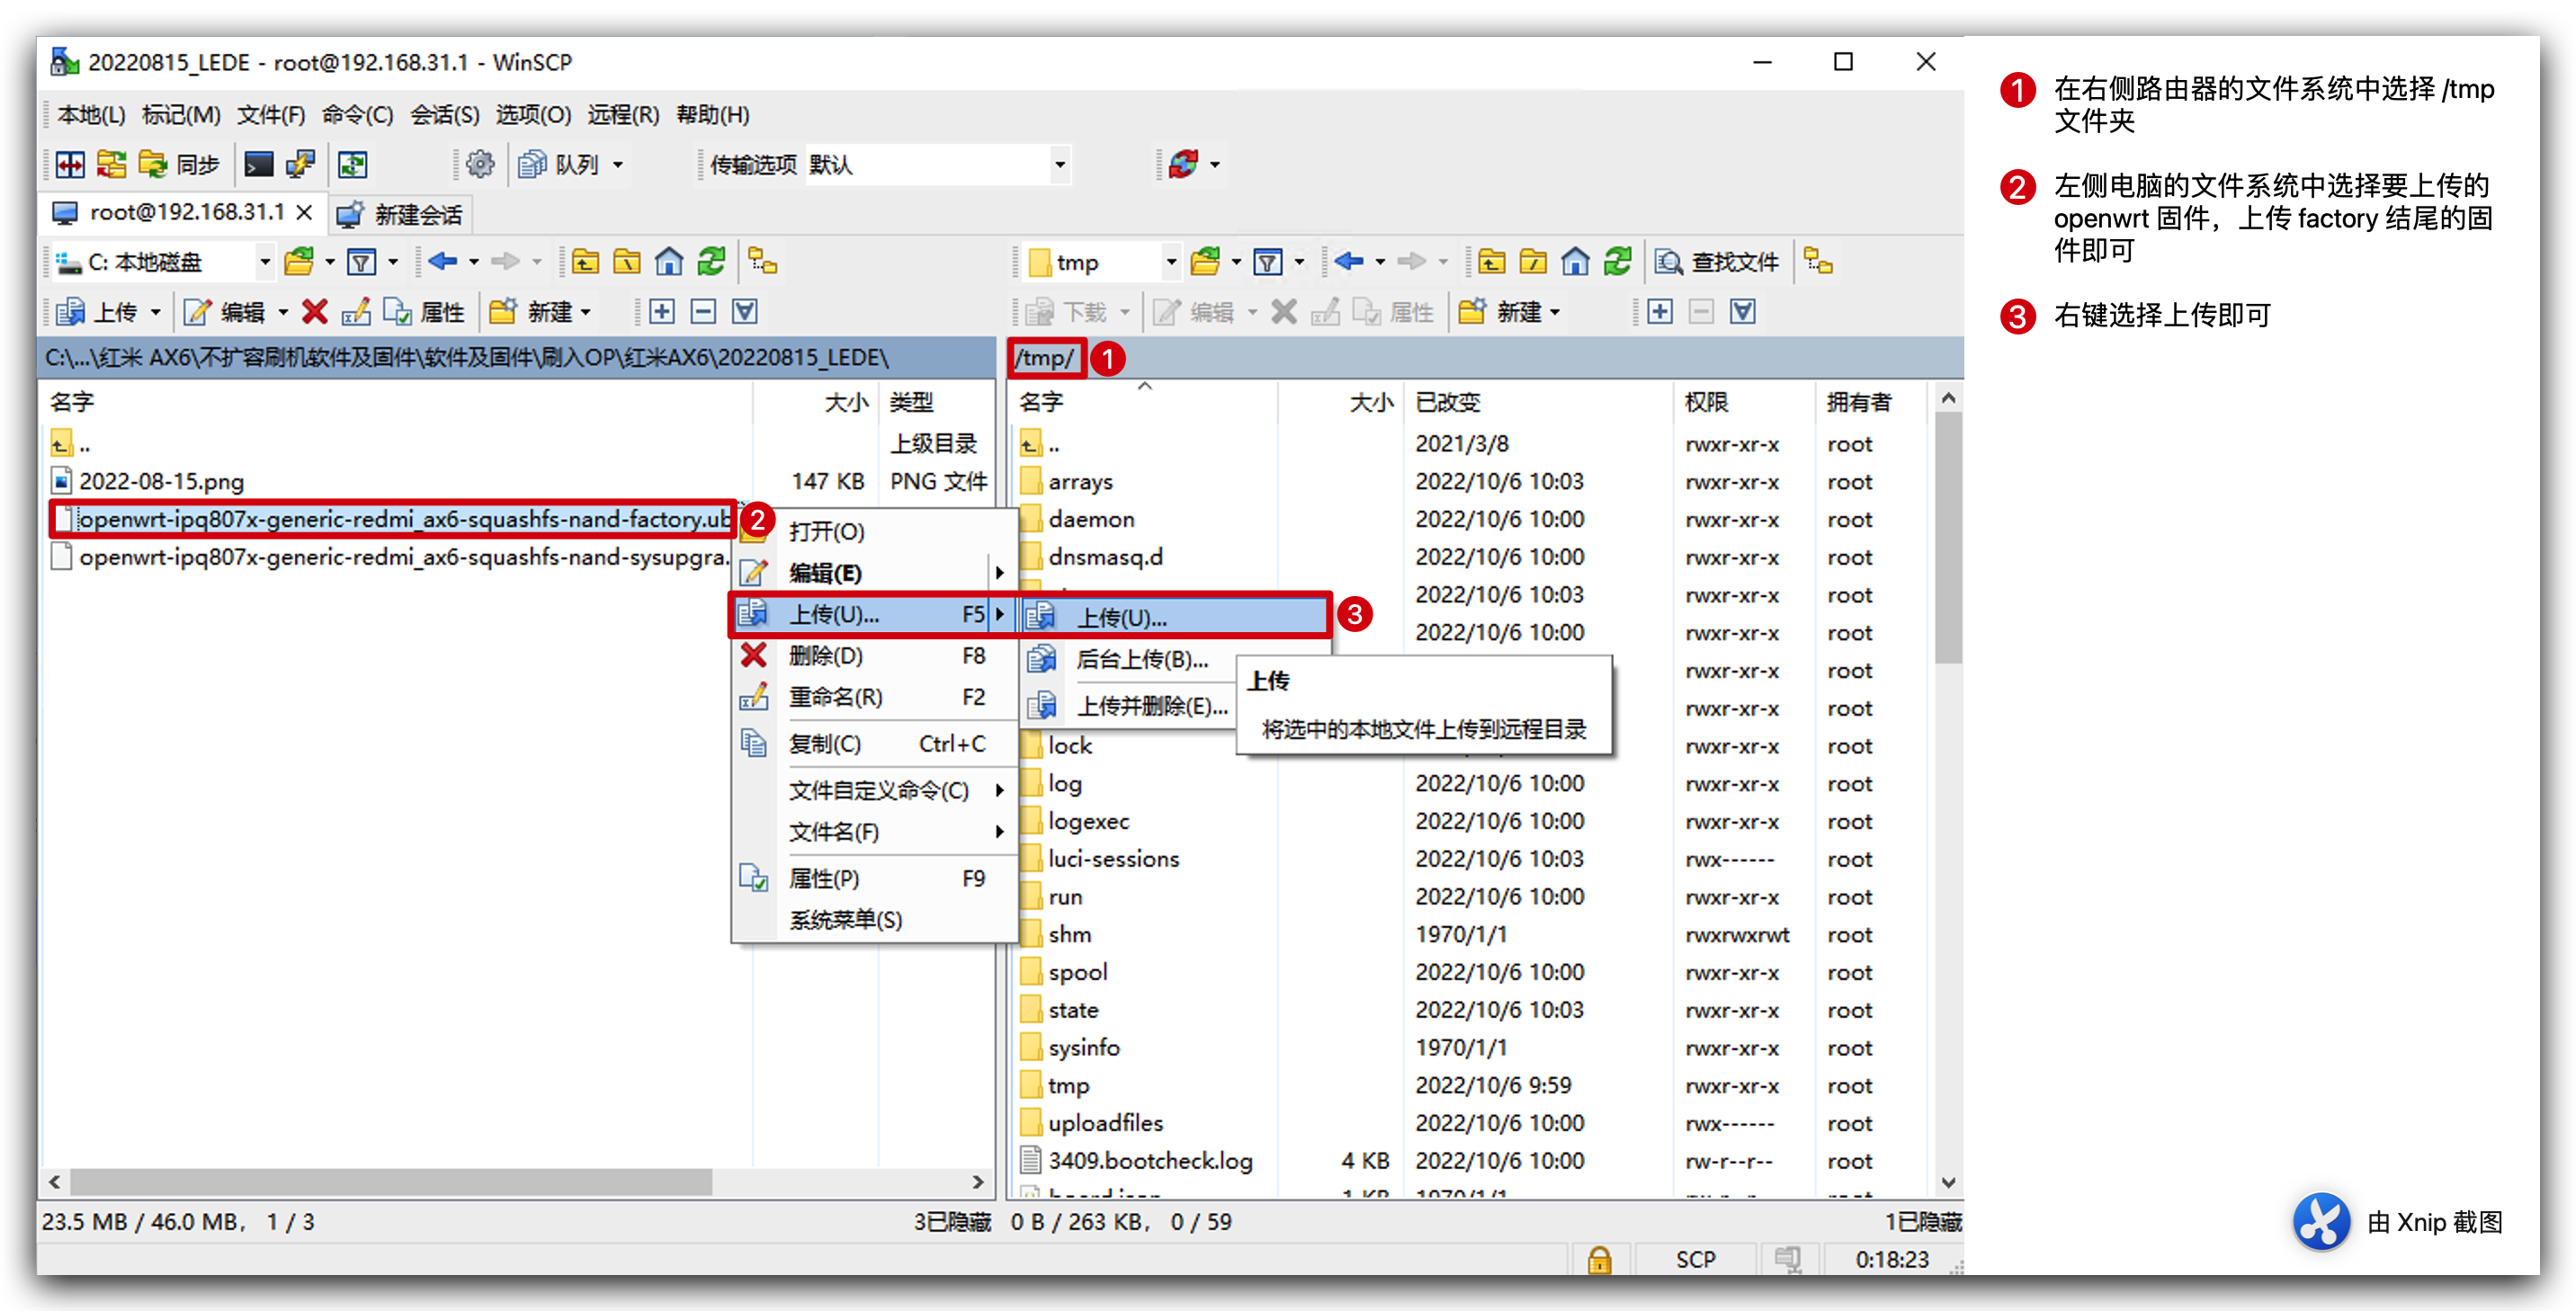Click the remote 新建 button
Screen dimensions: 2576x1311
tap(1501, 312)
